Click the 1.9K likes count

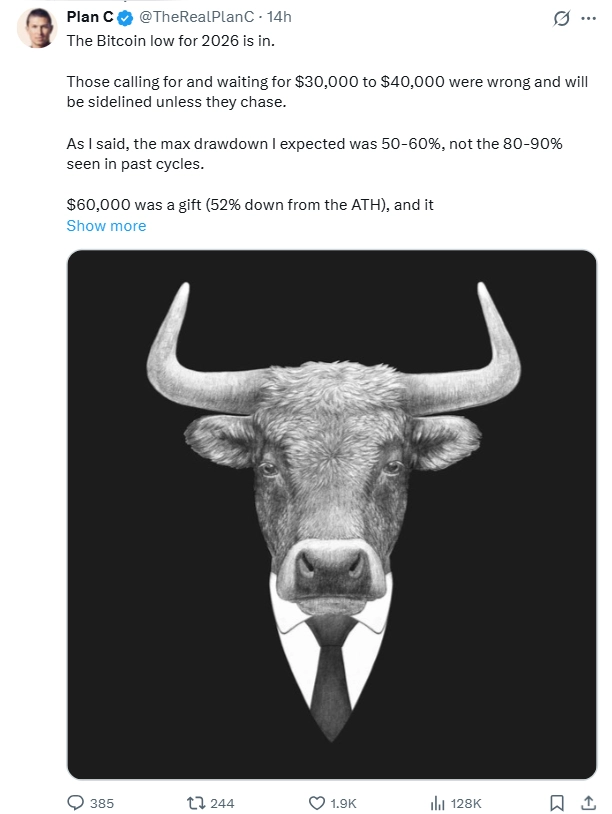point(343,803)
